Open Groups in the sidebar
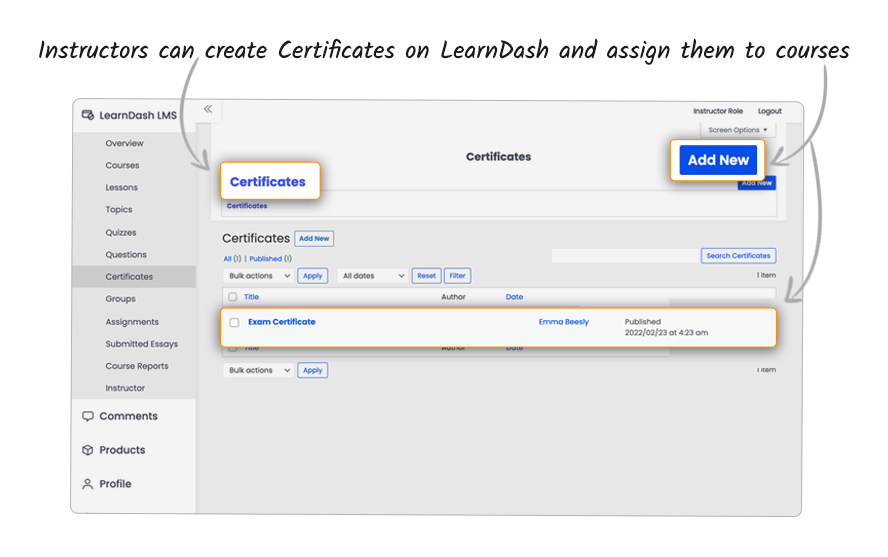The image size is (888, 557). pyautogui.click(x=120, y=299)
